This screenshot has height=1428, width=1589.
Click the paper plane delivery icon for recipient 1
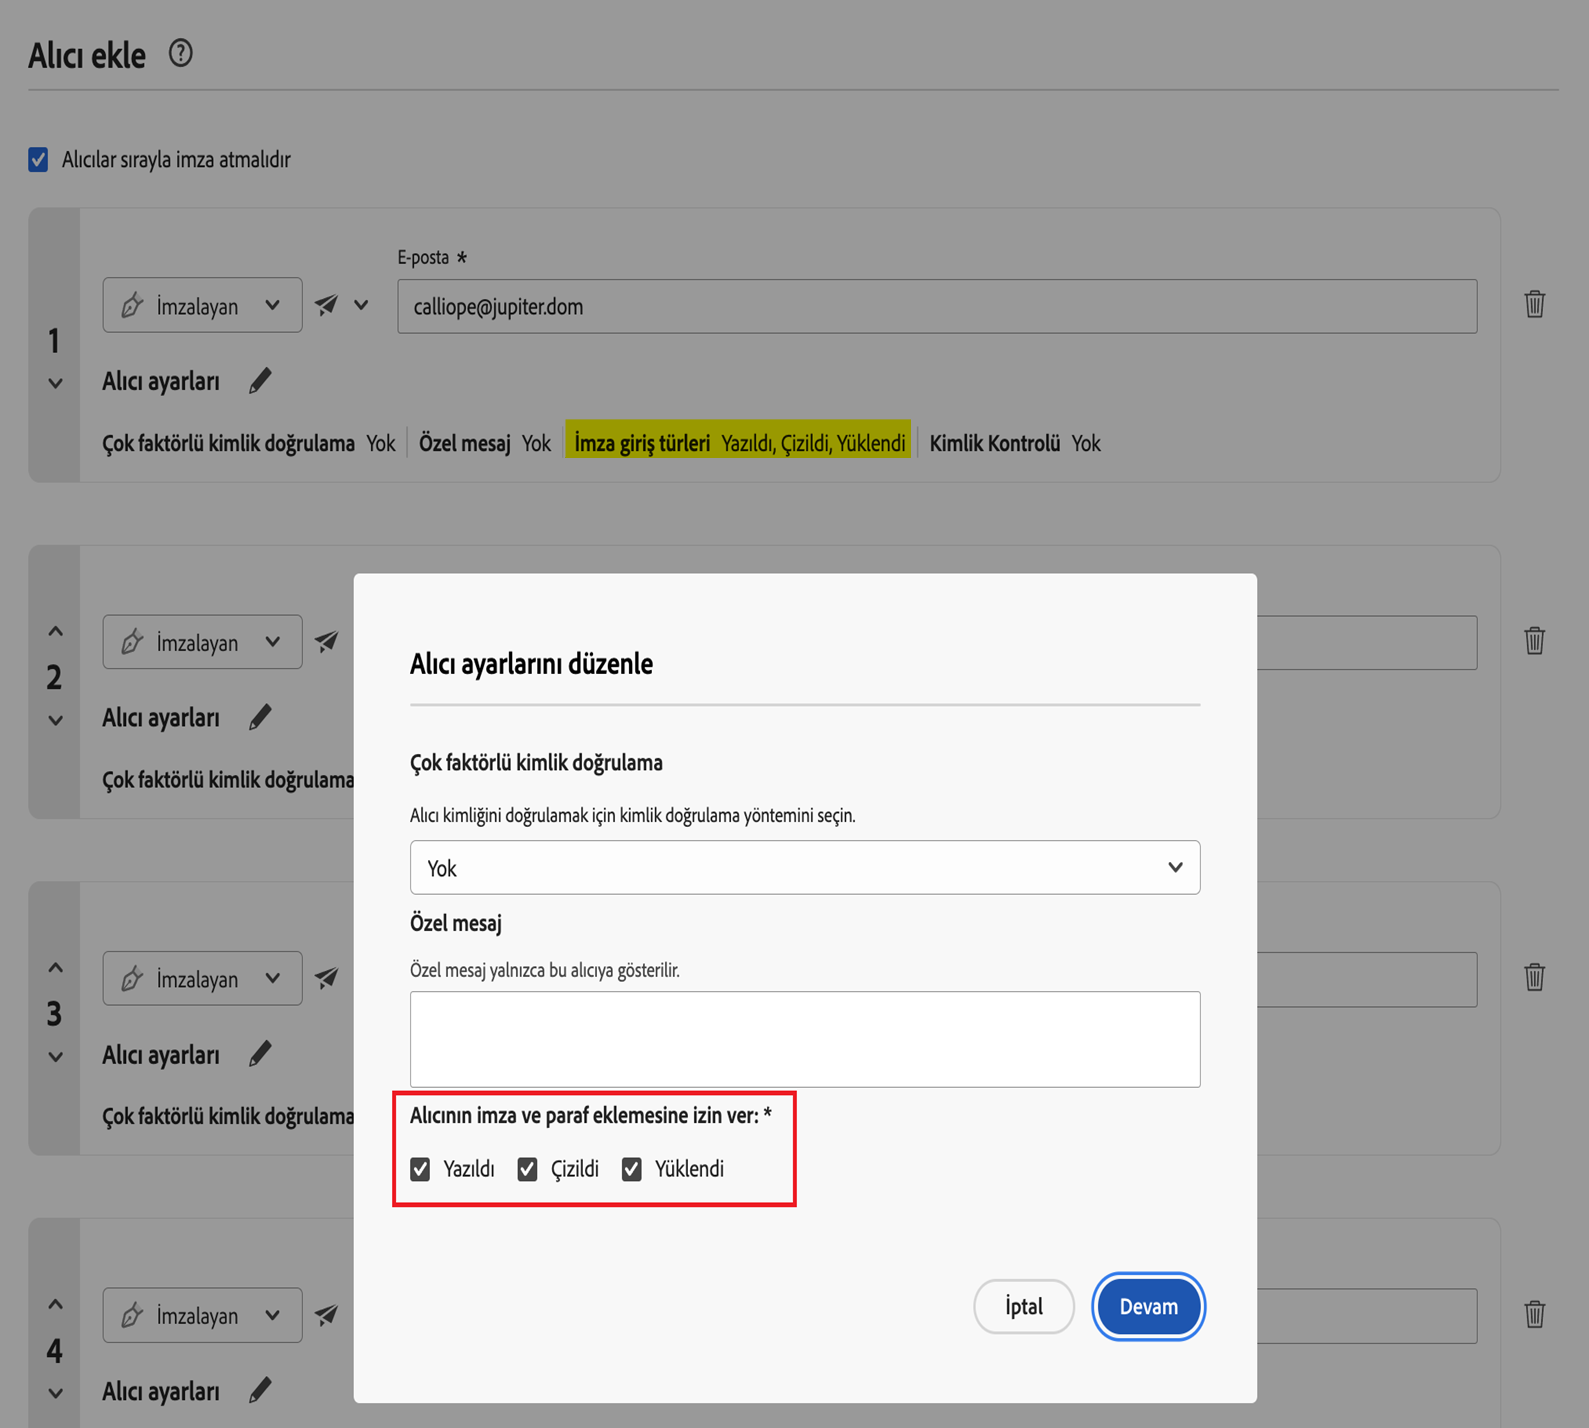coord(327,305)
